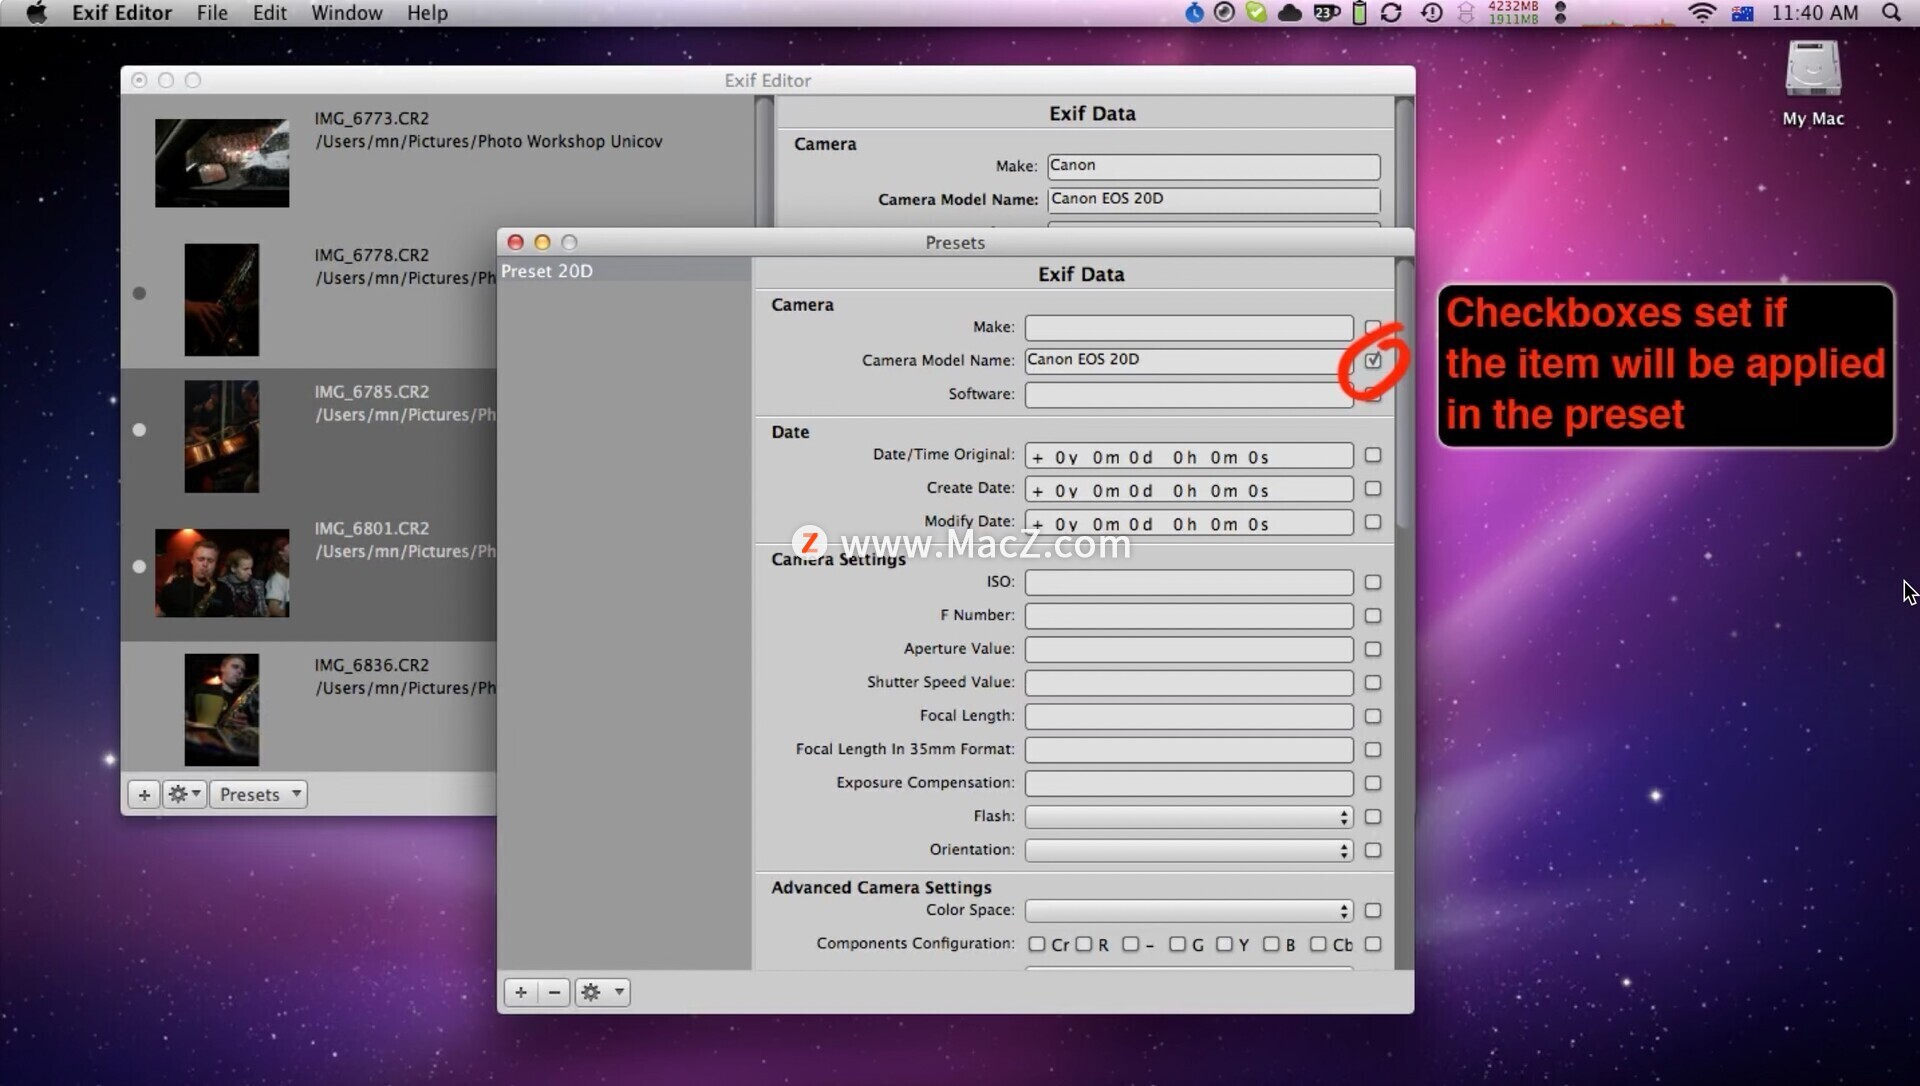The height and width of the screenshot is (1086, 1920).
Task: Enable the Flash apply checkbox
Action: pos(1373,816)
